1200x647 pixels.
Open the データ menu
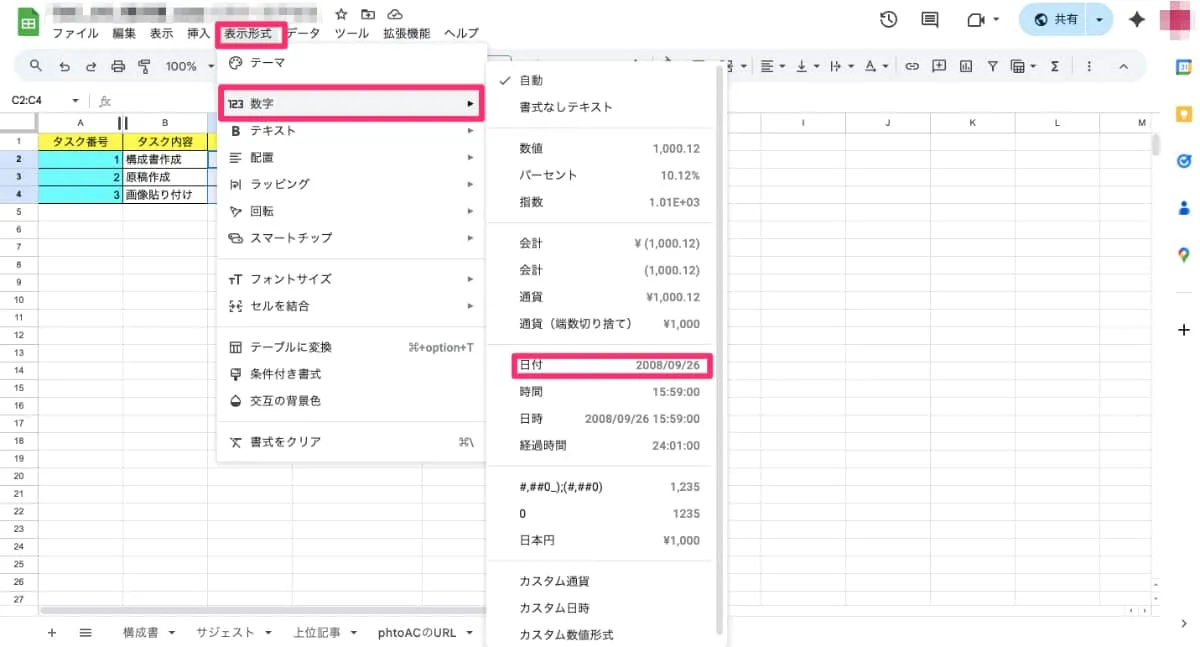pos(303,33)
